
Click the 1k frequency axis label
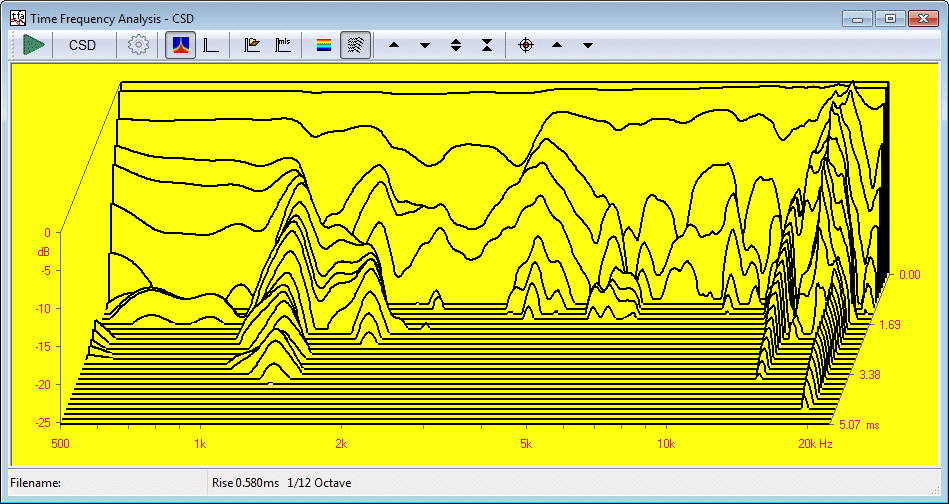click(200, 443)
